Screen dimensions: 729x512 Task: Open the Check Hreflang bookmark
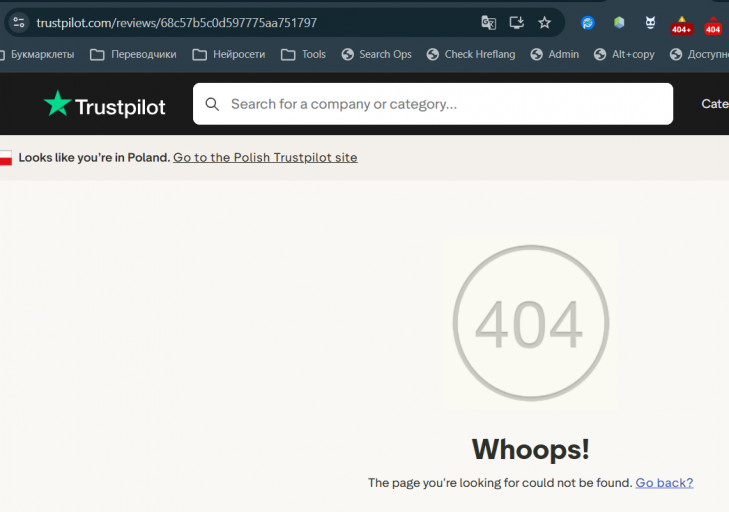[471, 54]
